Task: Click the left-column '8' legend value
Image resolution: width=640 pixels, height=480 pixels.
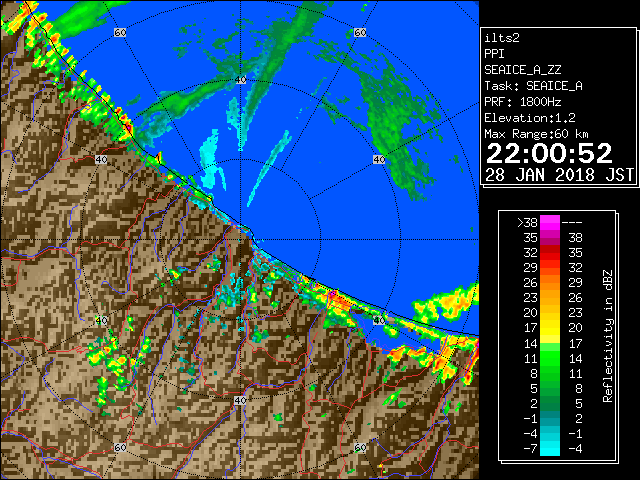Action: point(533,373)
